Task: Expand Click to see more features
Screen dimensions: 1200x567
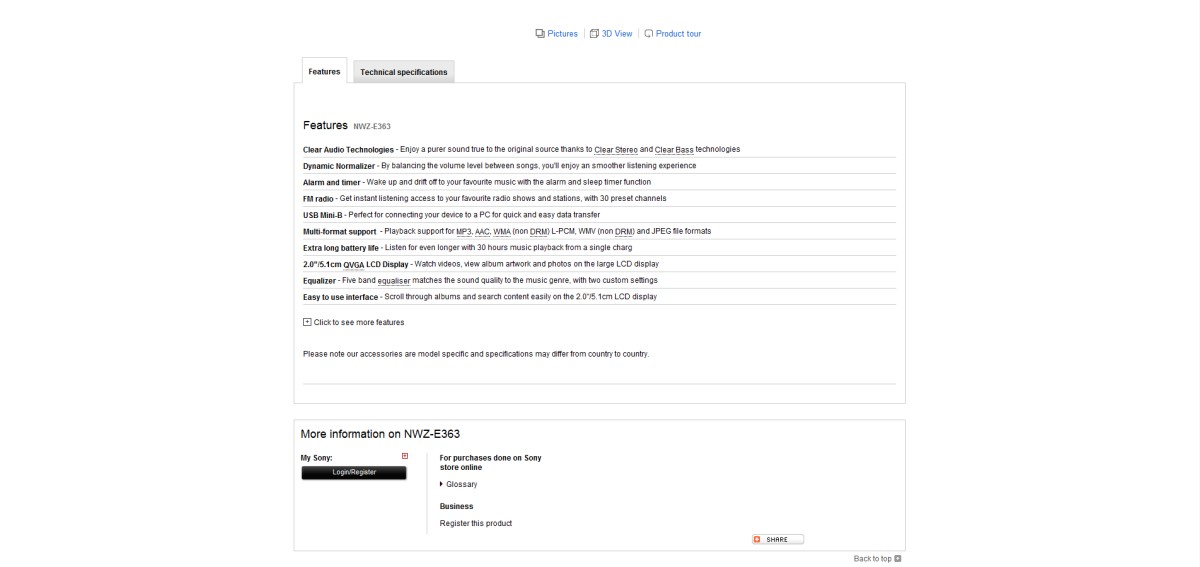Action: pyautogui.click(x=359, y=322)
